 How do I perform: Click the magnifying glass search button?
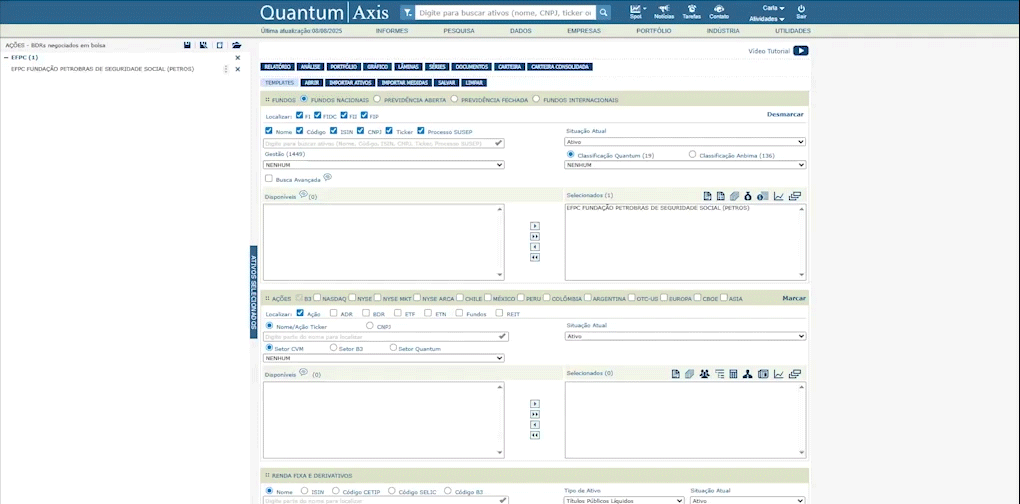tap(604, 12)
